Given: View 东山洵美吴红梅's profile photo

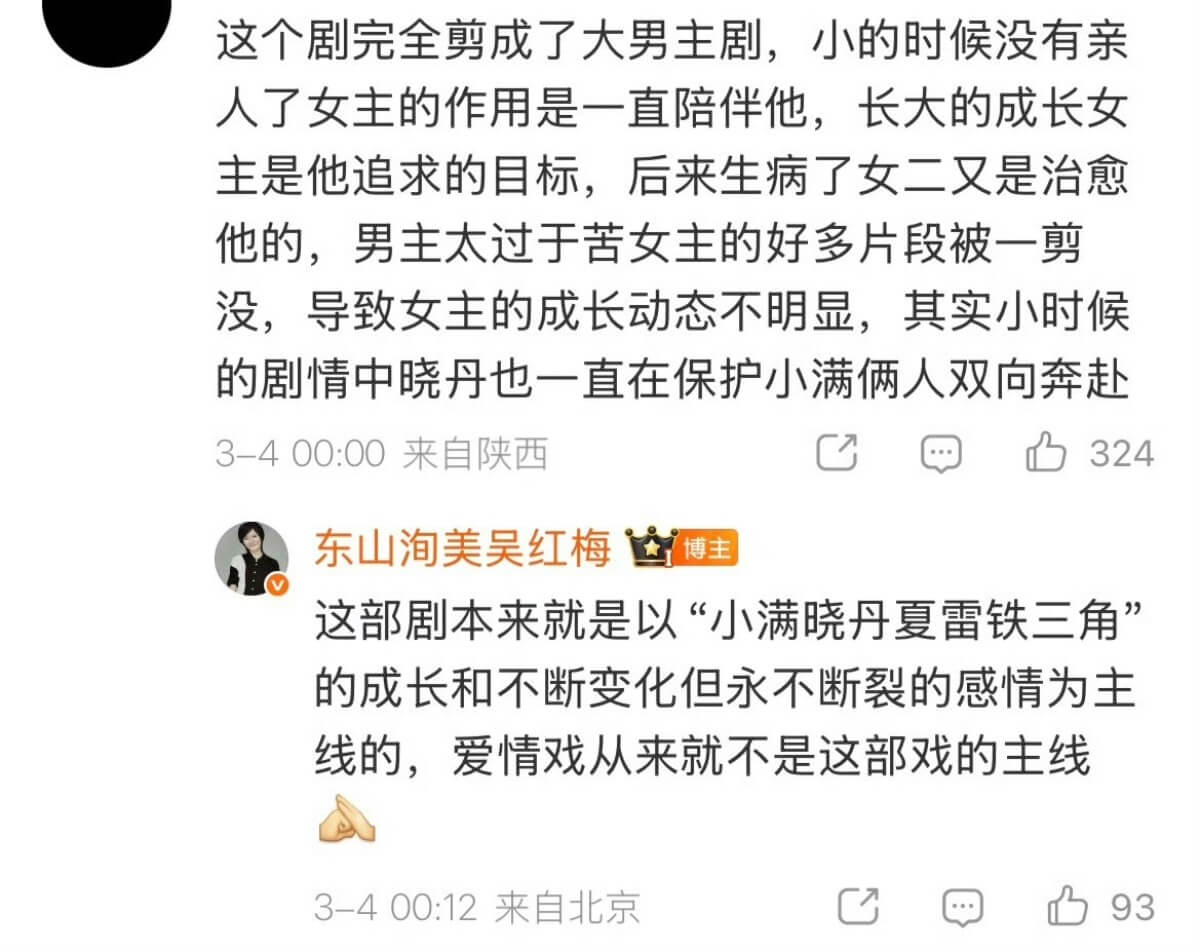Looking at the screenshot, I should pos(251,558).
